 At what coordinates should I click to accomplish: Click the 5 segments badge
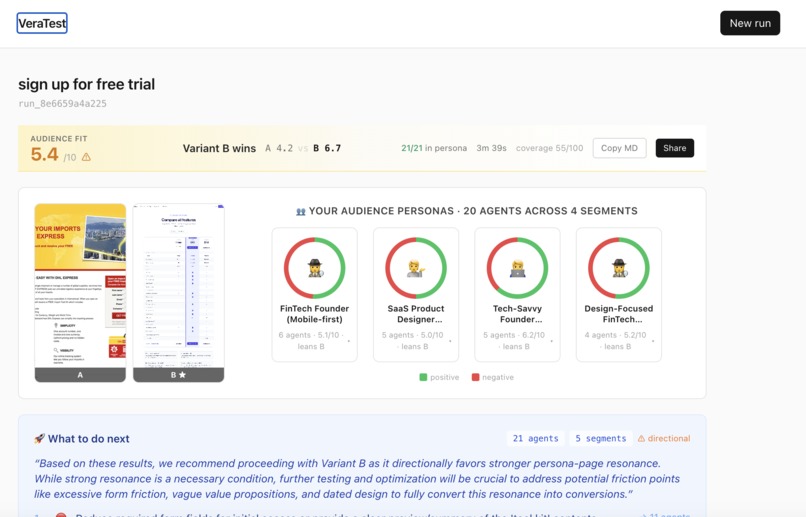point(600,438)
